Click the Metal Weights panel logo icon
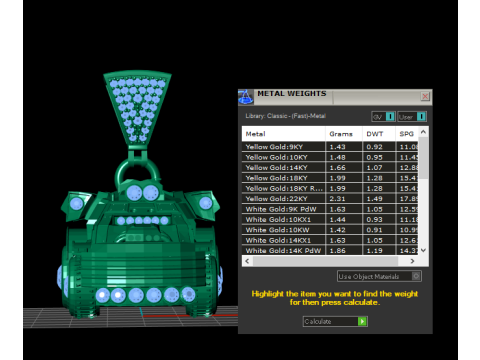This screenshot has width=480, height=360. pyautogui.click(x=246, y=97)
